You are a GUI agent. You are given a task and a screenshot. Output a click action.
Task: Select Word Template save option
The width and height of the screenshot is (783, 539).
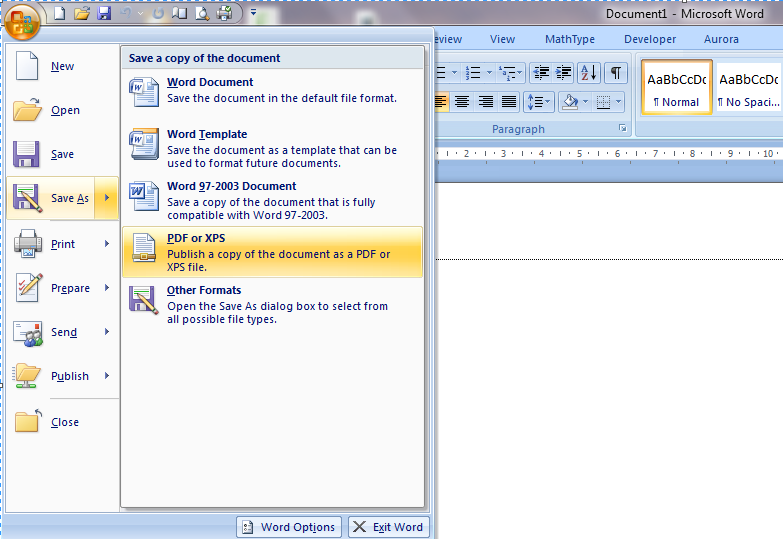click(x=272, y=148)
